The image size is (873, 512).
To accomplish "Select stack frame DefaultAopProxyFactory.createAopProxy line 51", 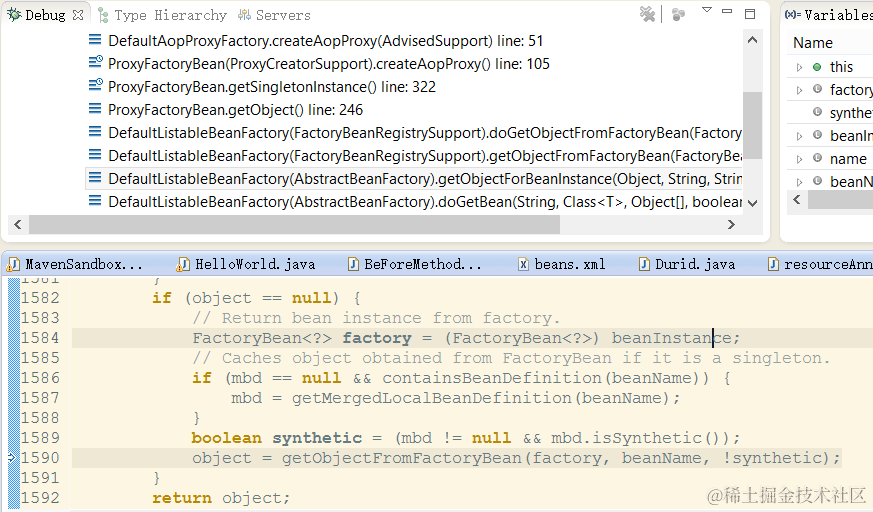I will pyautogui.click(x=326, y=41).
